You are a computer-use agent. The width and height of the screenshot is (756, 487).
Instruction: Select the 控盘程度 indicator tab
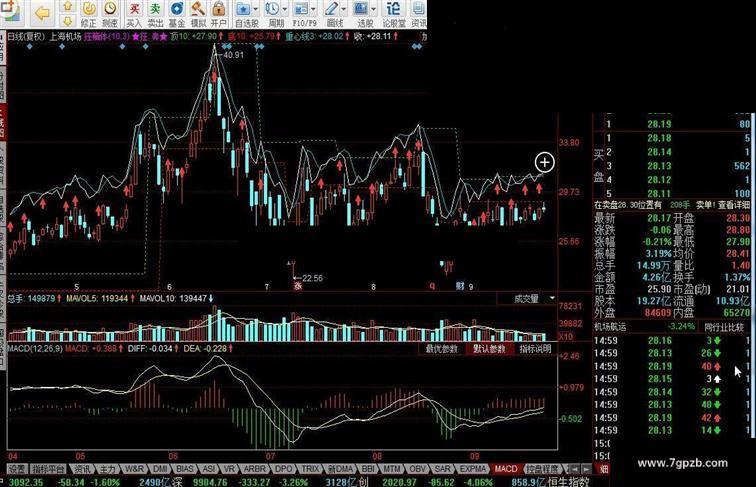[542, 469]
